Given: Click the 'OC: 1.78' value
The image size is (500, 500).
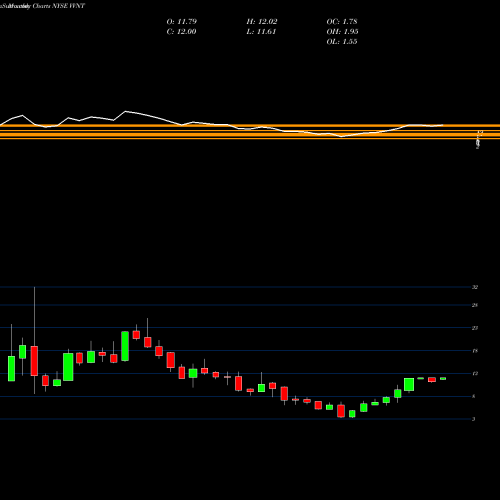Looking at the screenshot, I should click(x=342, y=22).
